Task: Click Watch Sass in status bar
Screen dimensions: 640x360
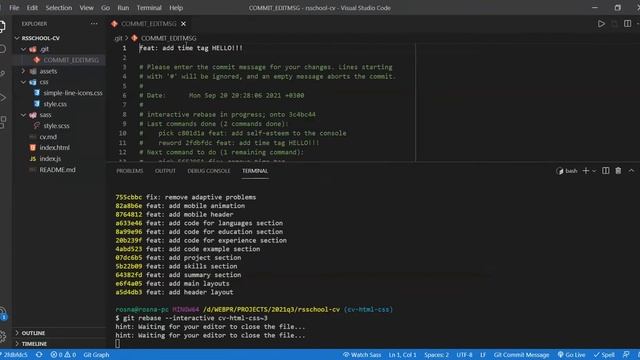Action: tap(362, 355)
